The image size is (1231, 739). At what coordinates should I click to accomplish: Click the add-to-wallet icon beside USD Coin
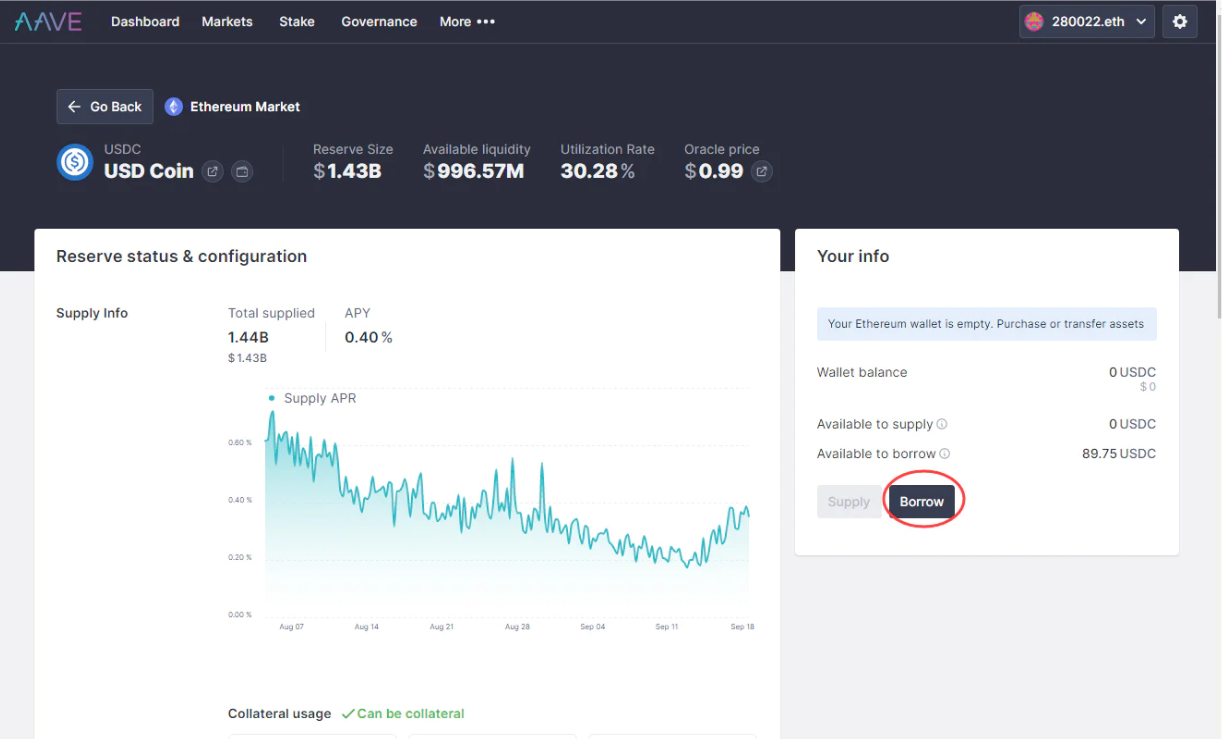242,171
